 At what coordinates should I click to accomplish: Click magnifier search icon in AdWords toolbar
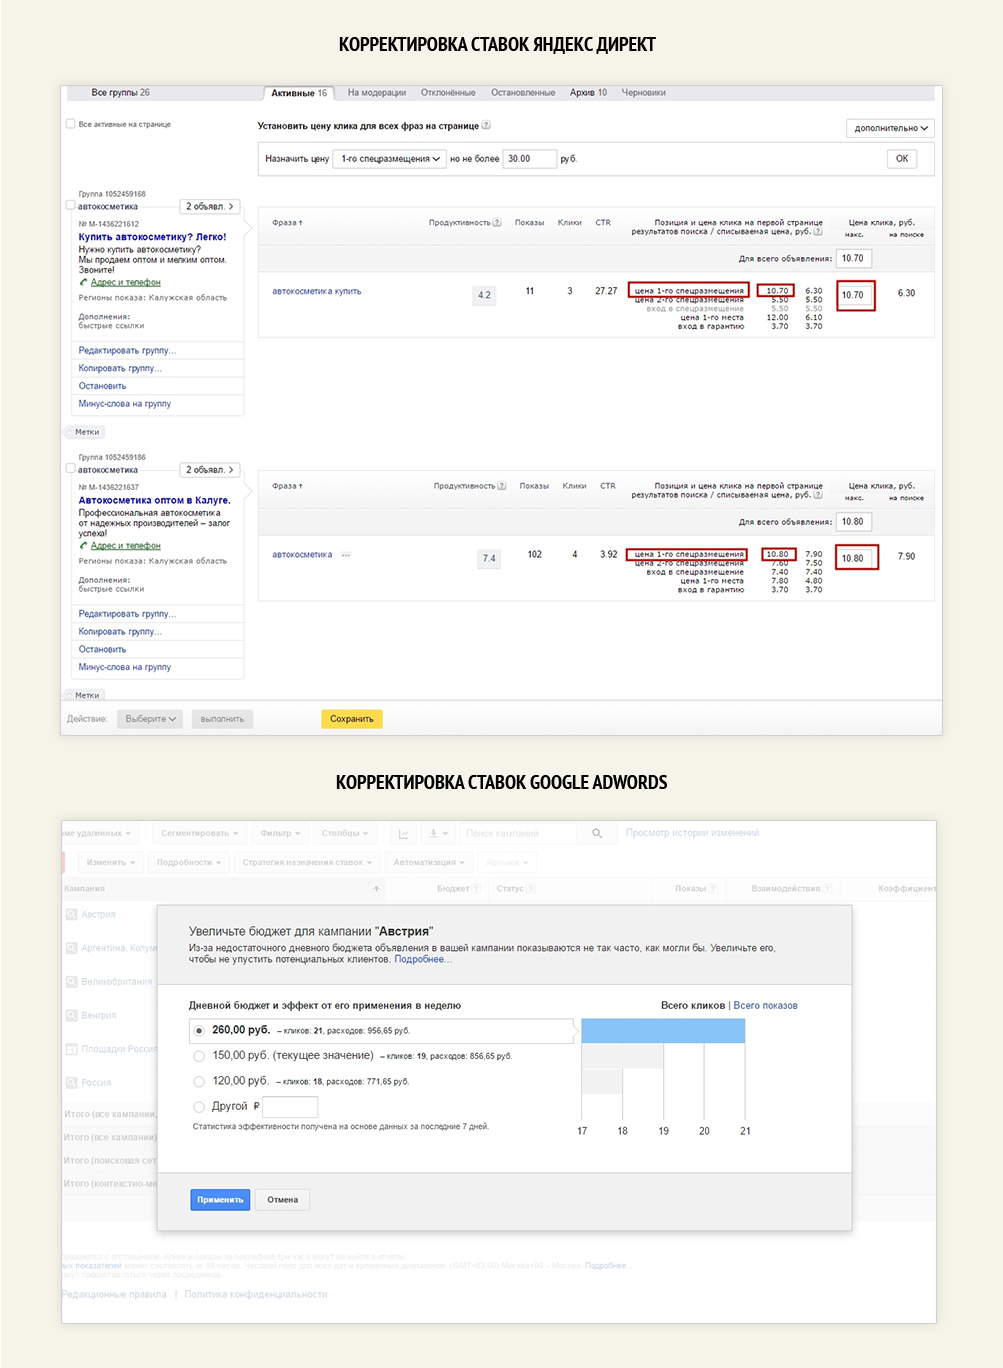click(597, 833)
